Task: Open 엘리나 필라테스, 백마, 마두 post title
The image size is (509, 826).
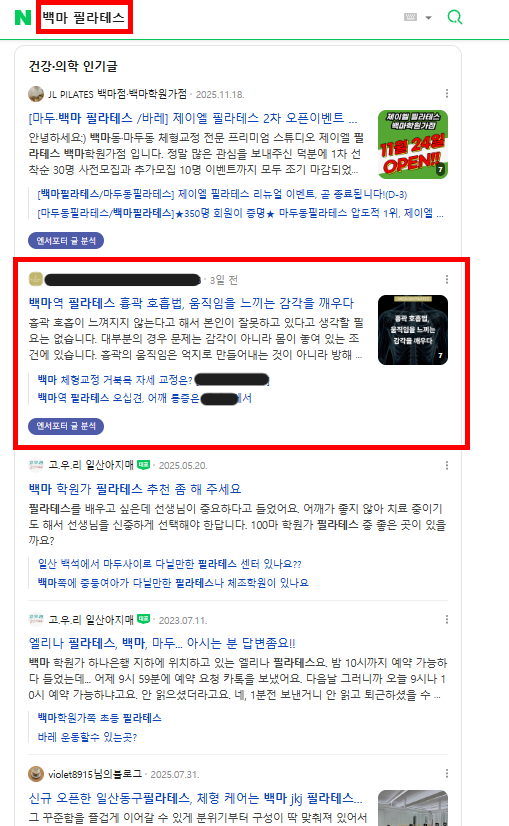Action: 162,643
